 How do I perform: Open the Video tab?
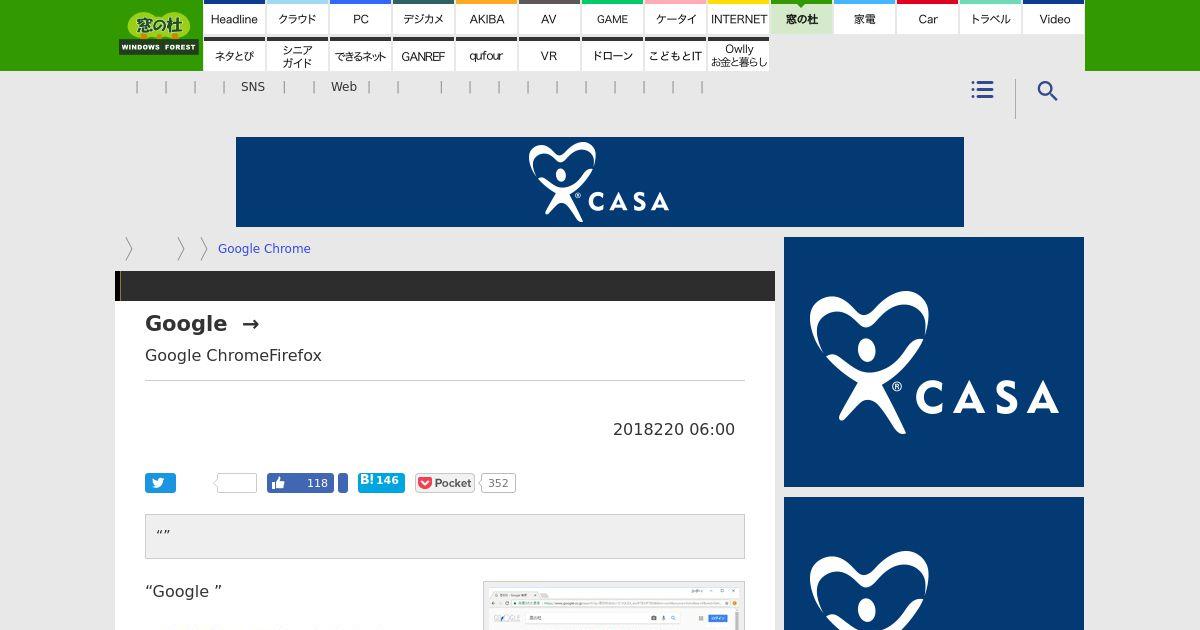[1053, 18]
